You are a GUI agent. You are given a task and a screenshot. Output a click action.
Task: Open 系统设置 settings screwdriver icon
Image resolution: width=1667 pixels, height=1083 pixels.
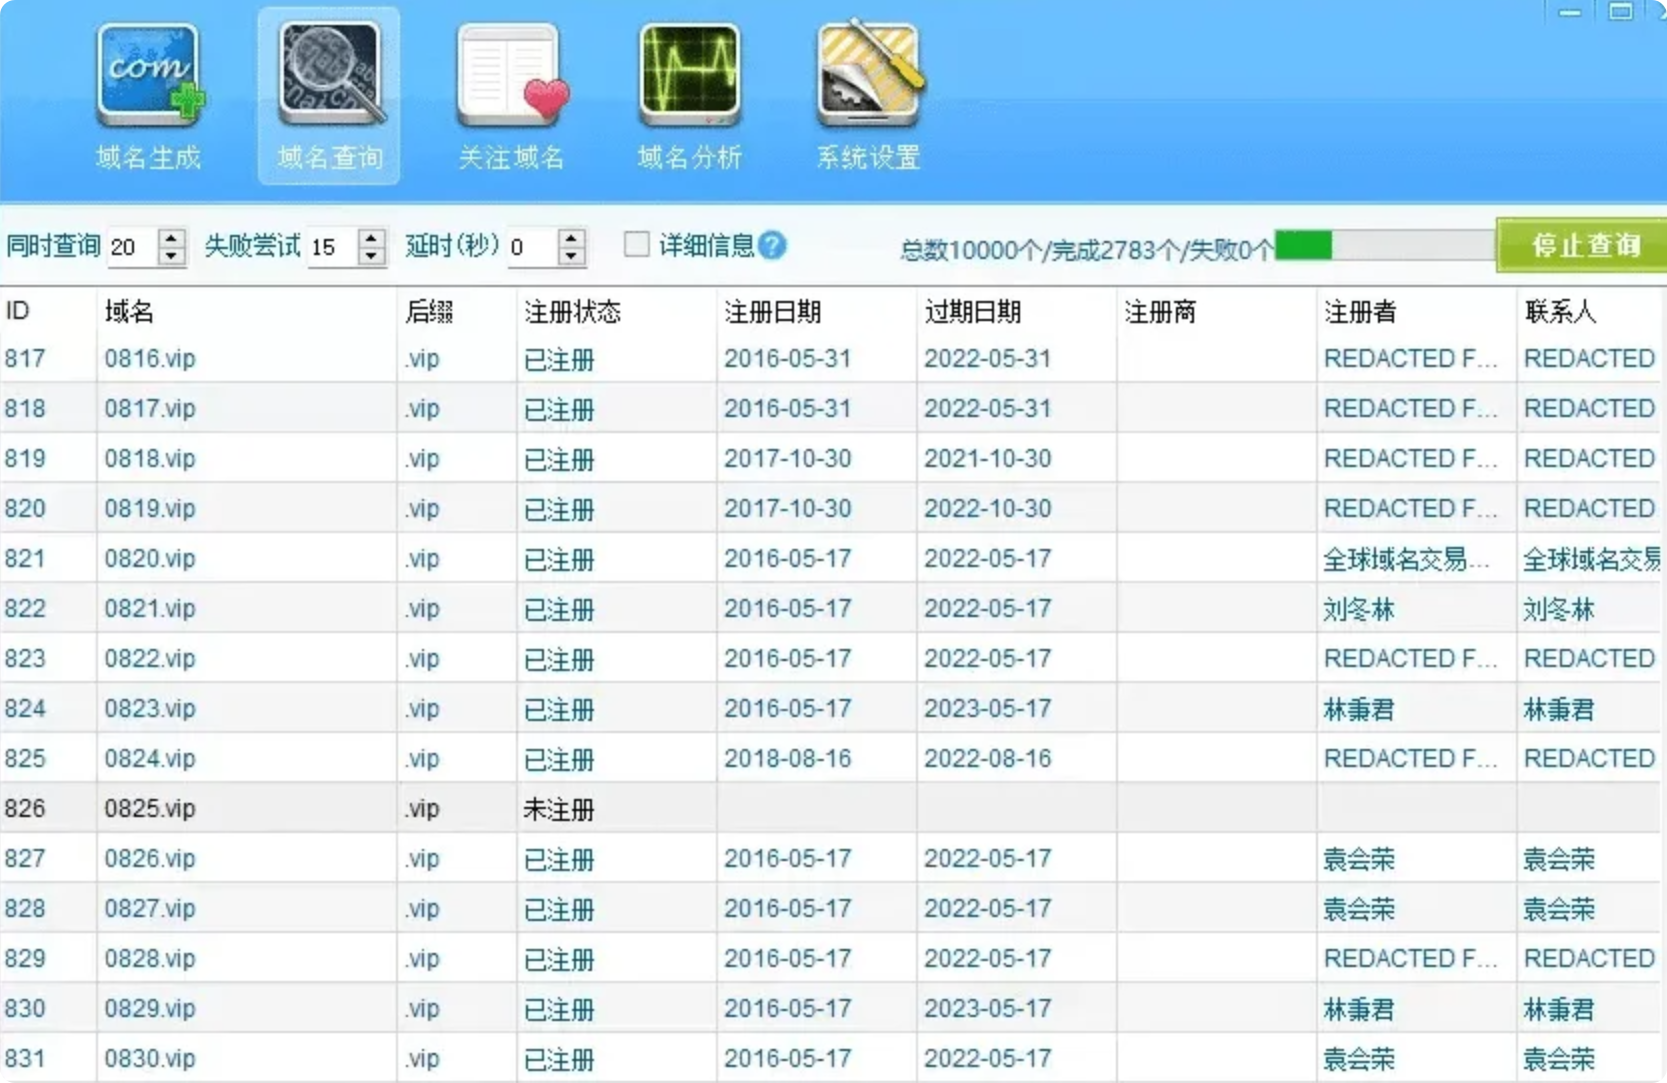(x=868, y=96)
